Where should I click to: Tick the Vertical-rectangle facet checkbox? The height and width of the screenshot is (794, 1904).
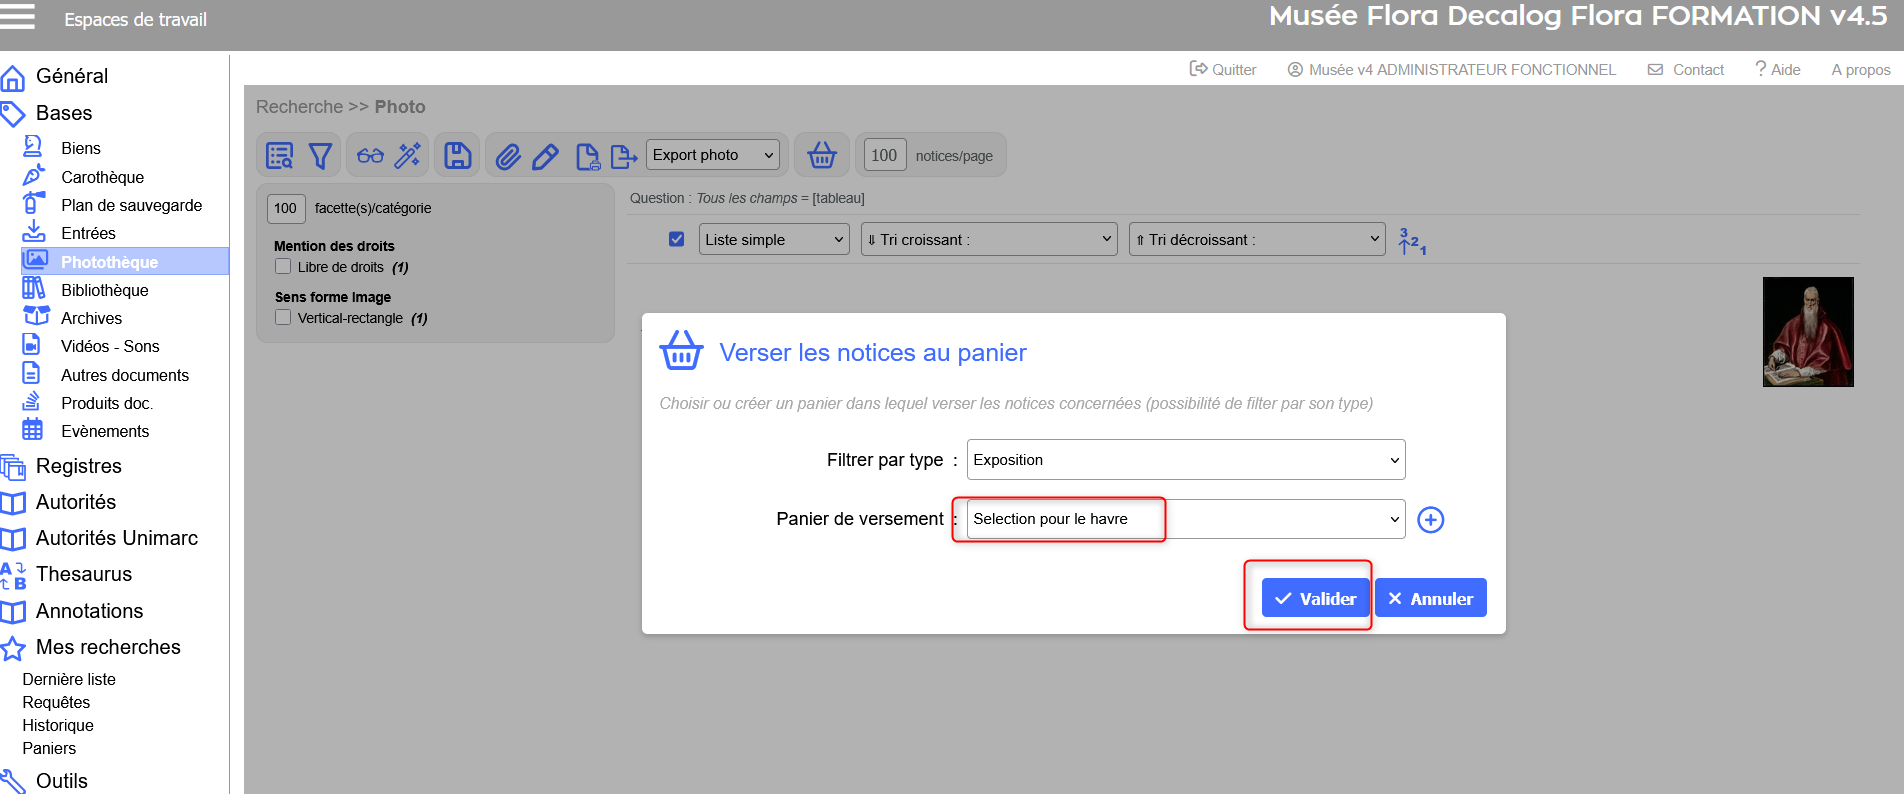[x=283, y=318]
